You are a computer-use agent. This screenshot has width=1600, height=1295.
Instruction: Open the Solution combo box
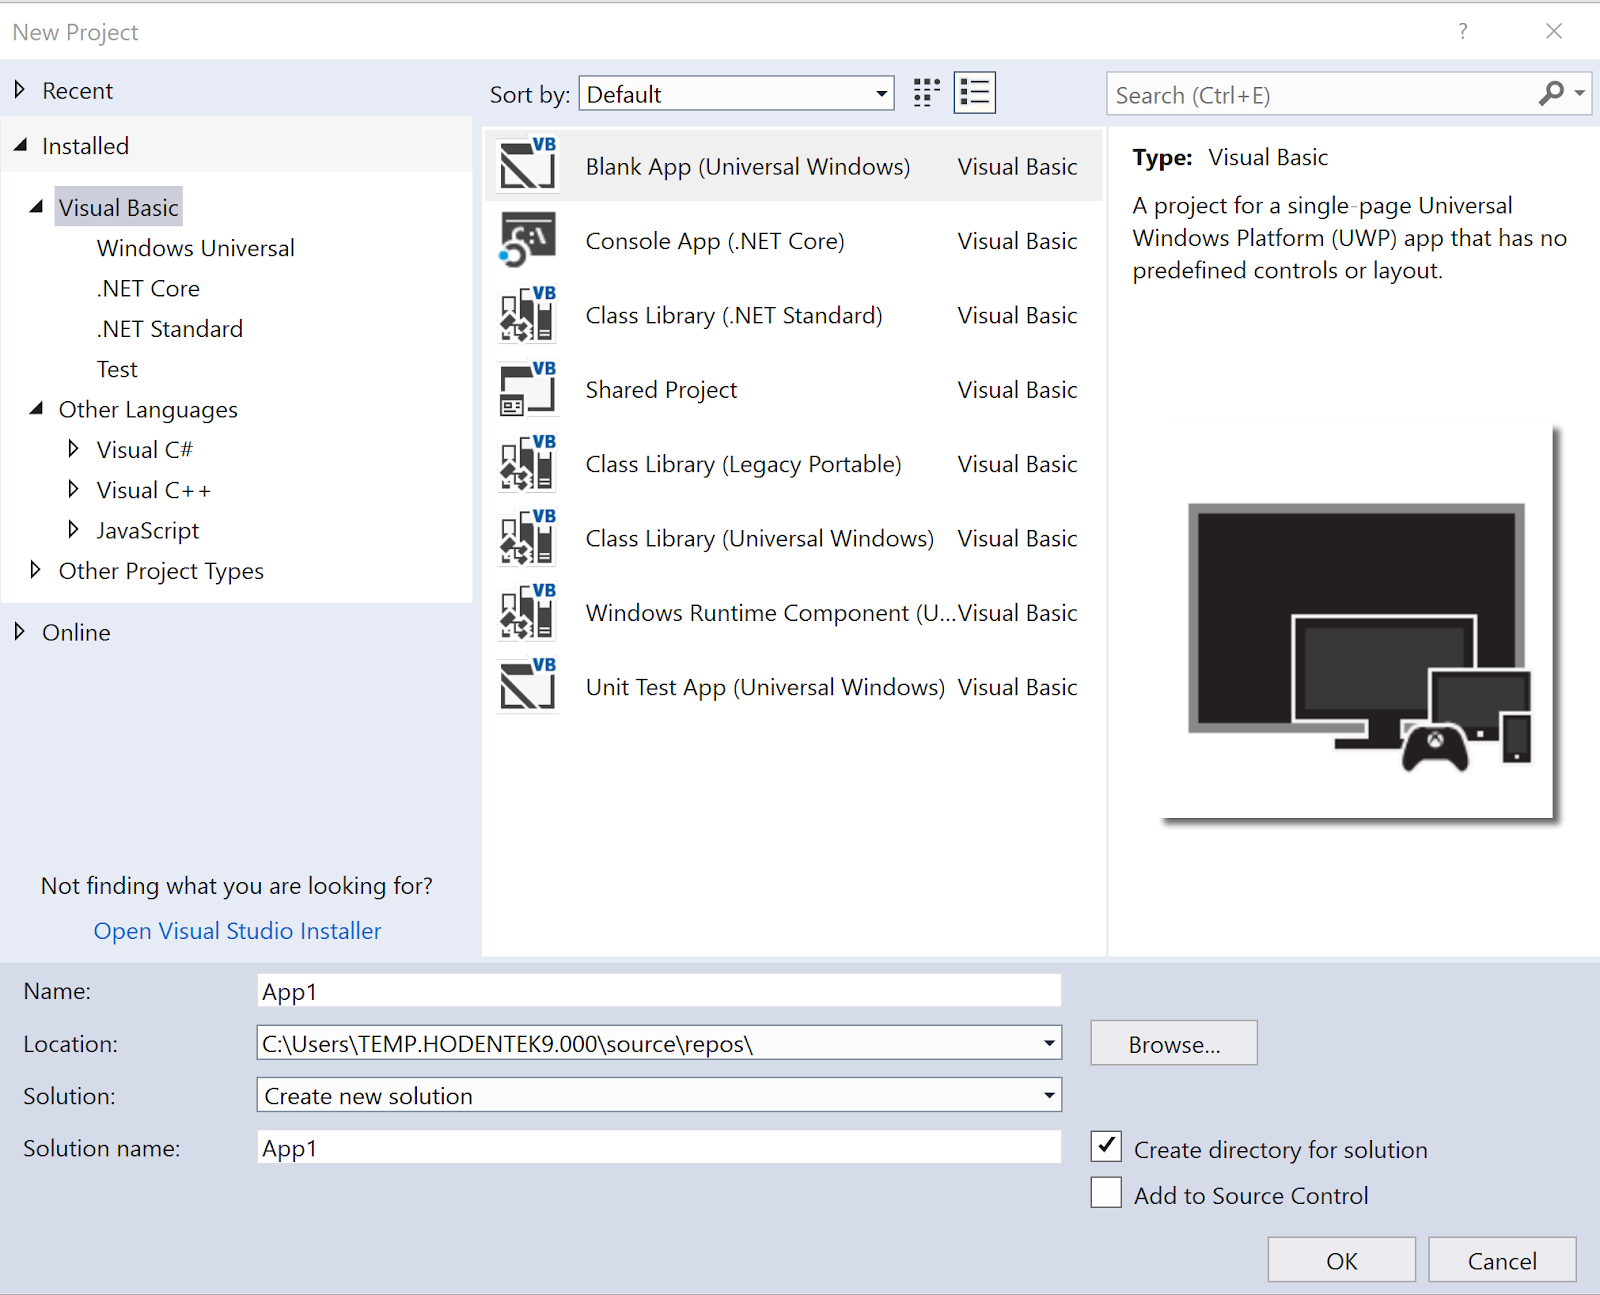(1048, 1095)
